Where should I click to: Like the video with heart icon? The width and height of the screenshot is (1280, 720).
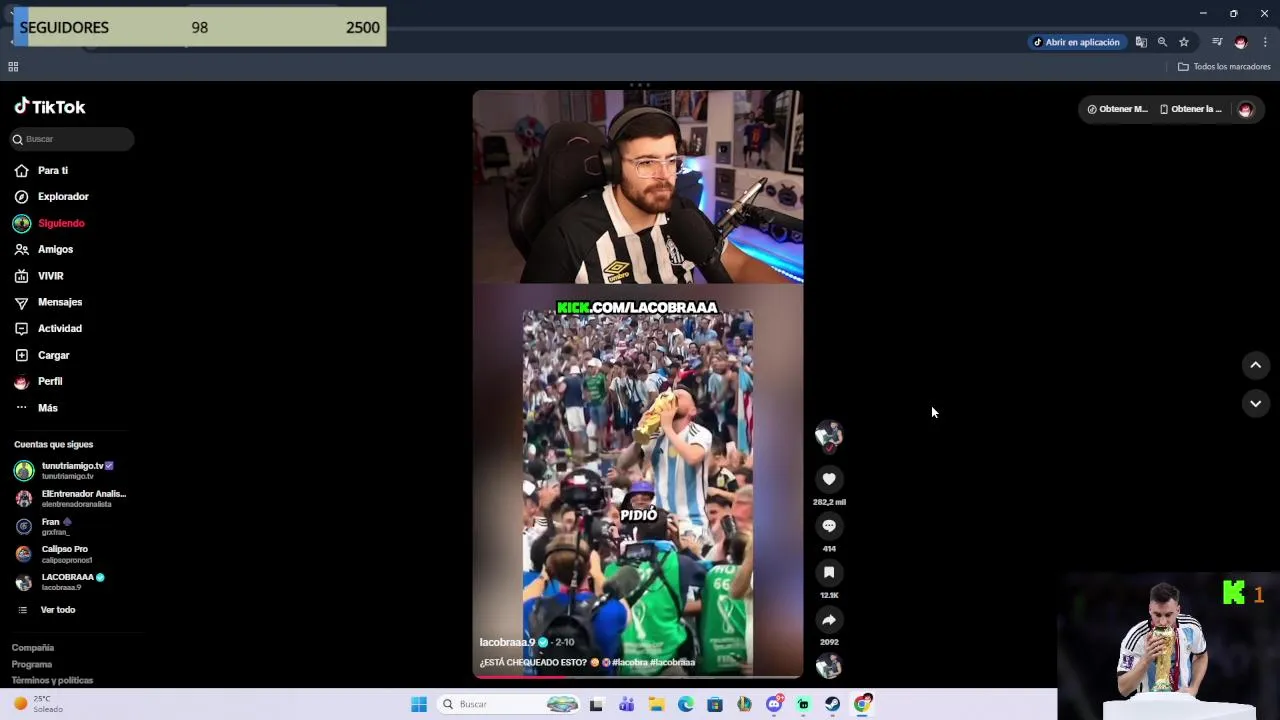pos(829,479)
